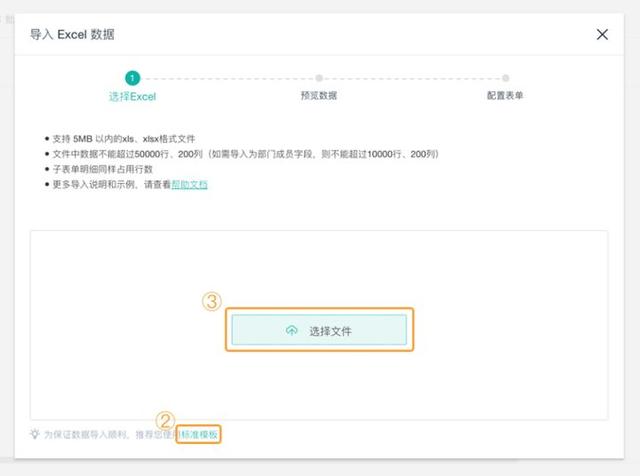Screen dimensions: 640x476
Task: Click the 预览数据 step label
Action: [x=319, y=96]
